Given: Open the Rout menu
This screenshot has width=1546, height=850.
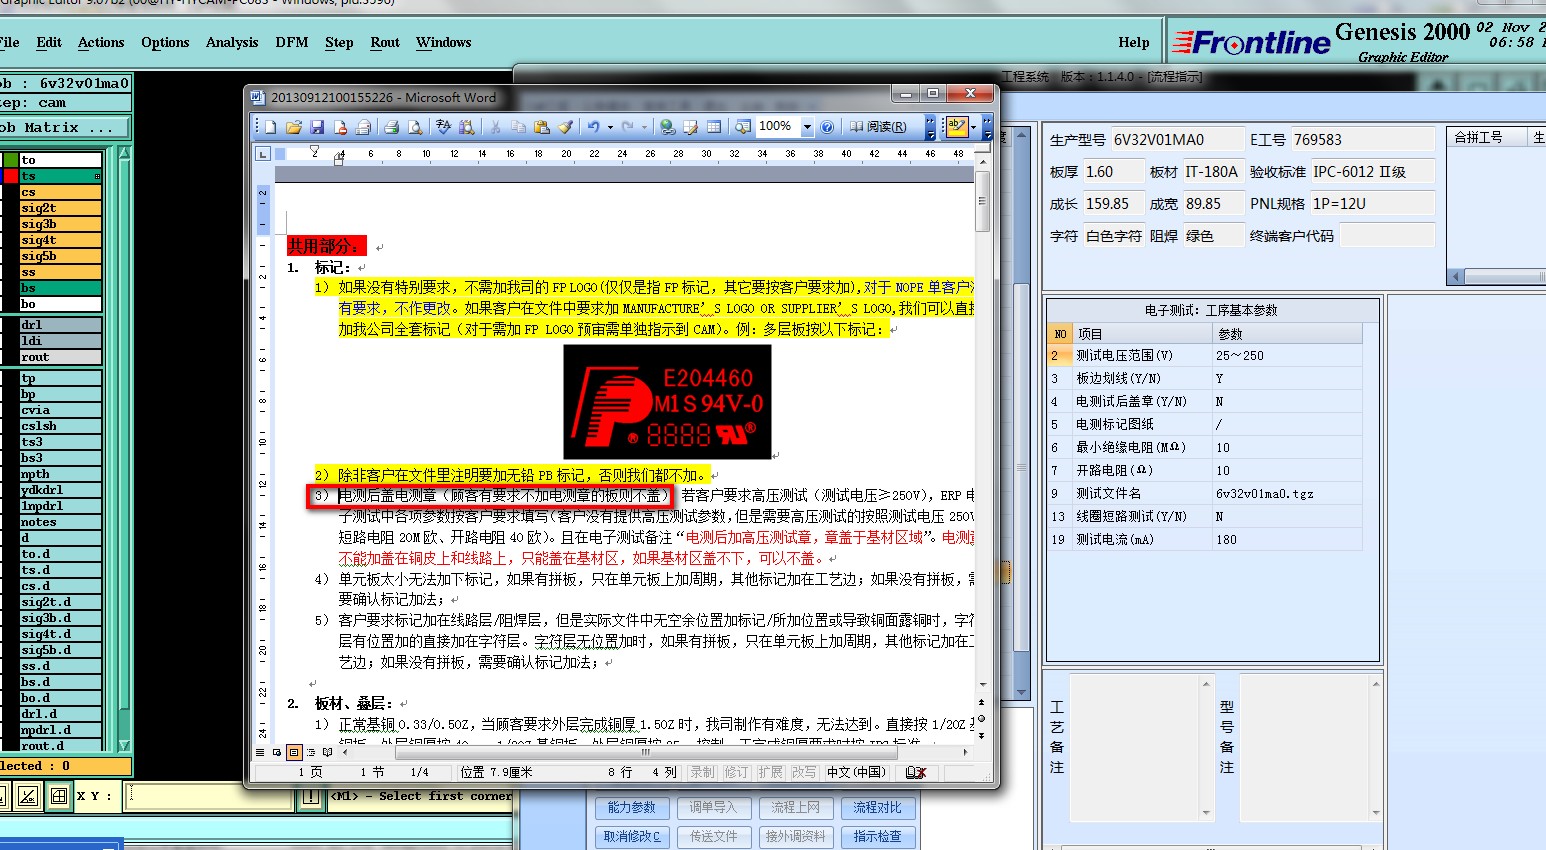Looking at the screenshot, I should [x=385, y=42].
